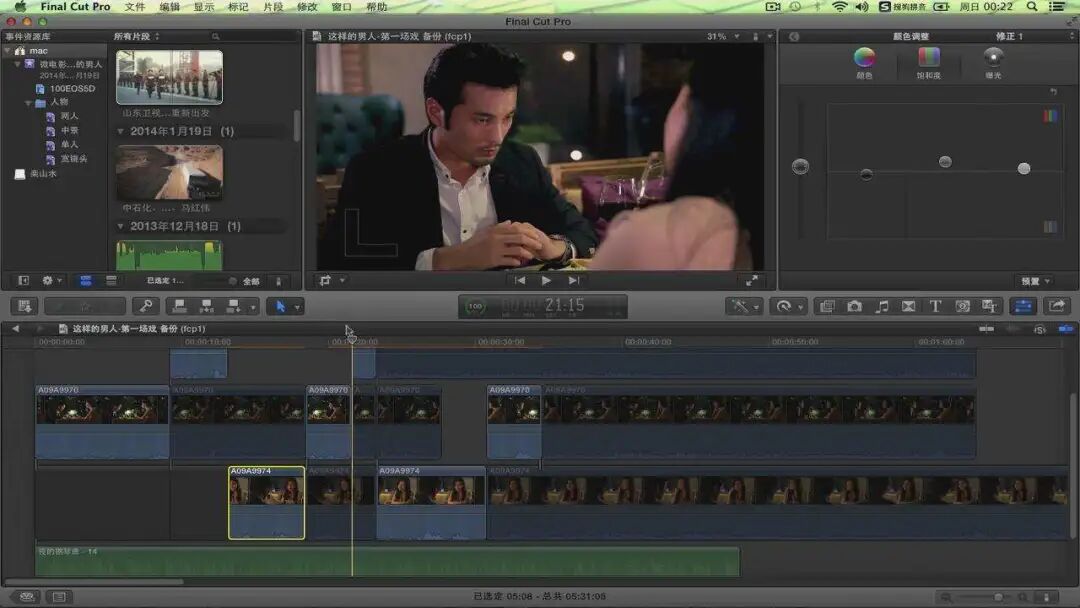Open the 文件 menu
This screenshot has height=608, width=1080.
(x=134, y=7)
